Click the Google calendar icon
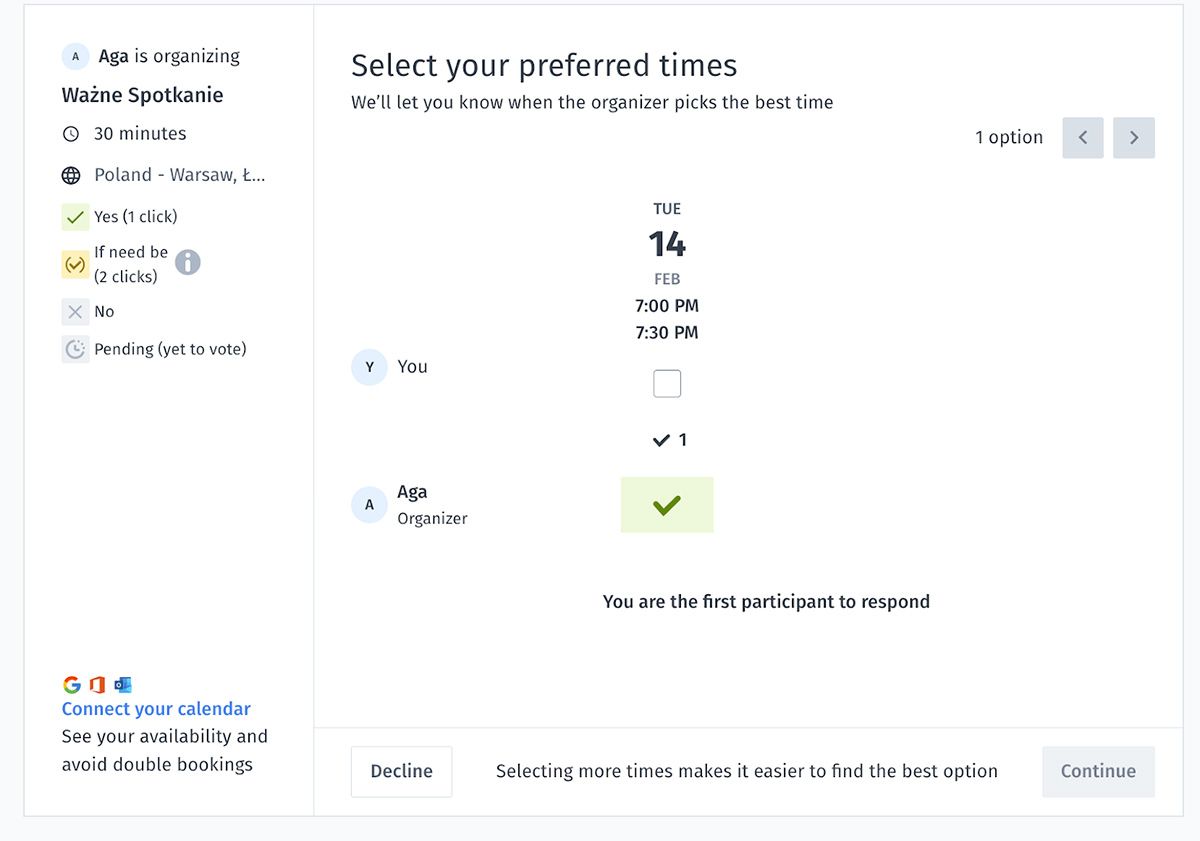Viewport: 1200px width, 841px height. click(71, 685)
